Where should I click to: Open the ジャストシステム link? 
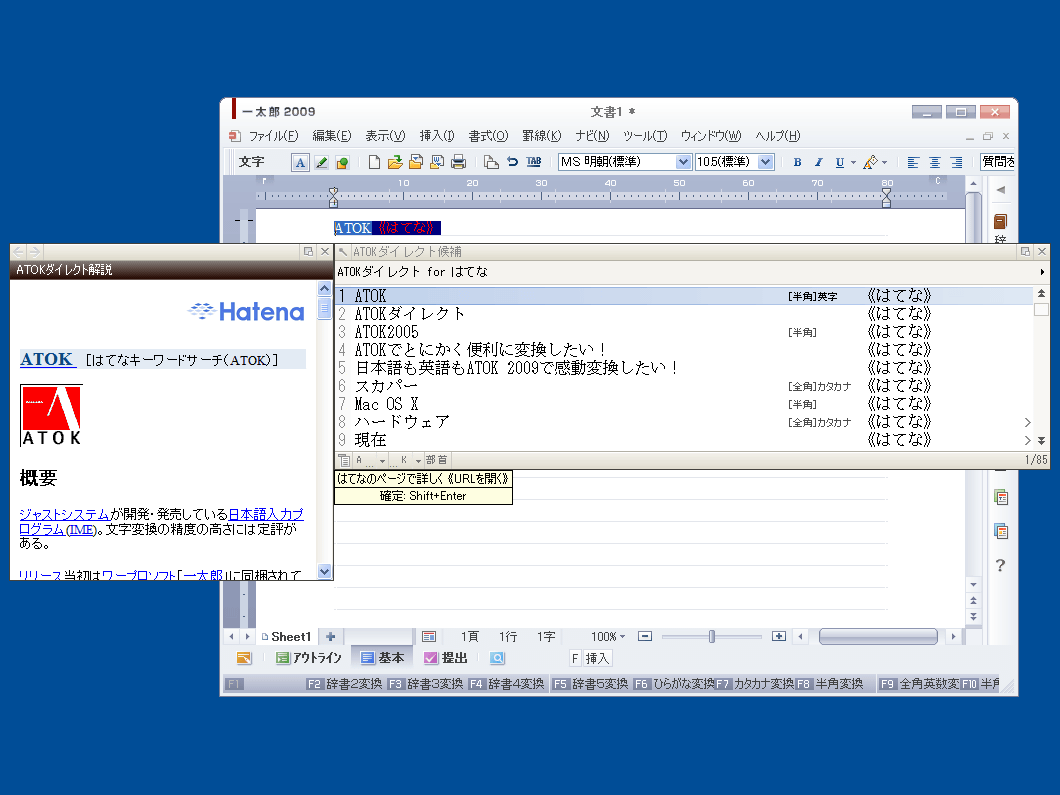(64, 514)
